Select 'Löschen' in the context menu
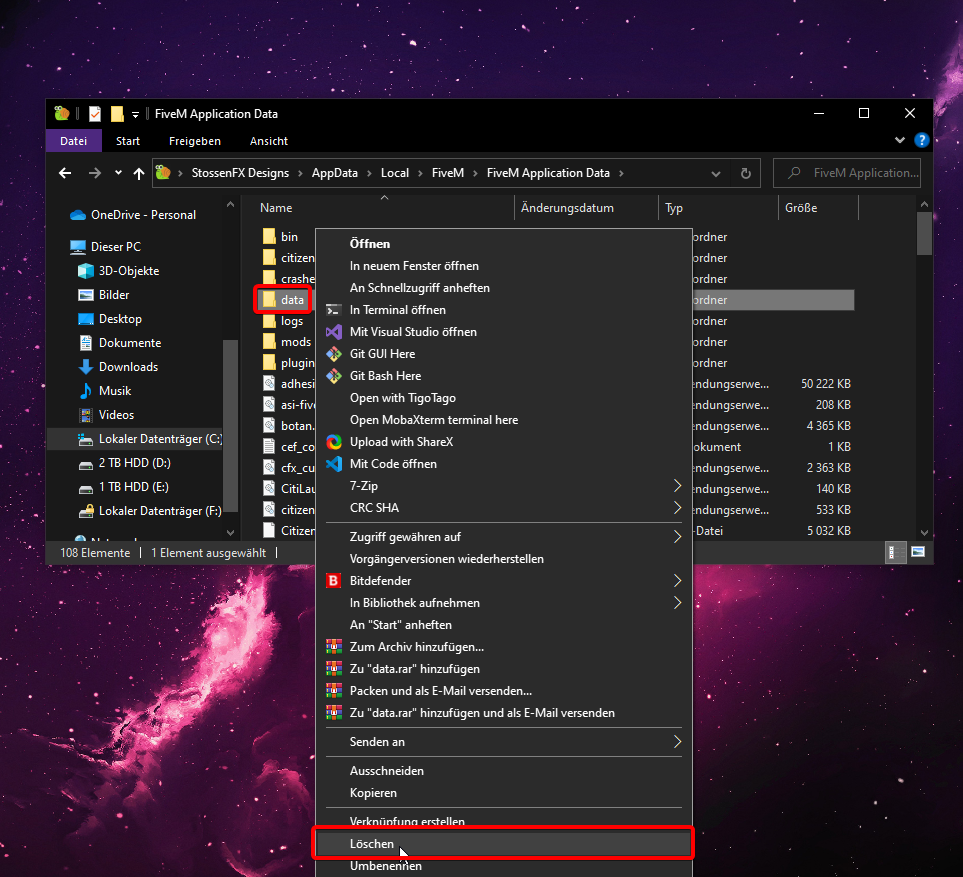Image resolution: width=963 pixels, height=877 pixels. coord(372,844)
